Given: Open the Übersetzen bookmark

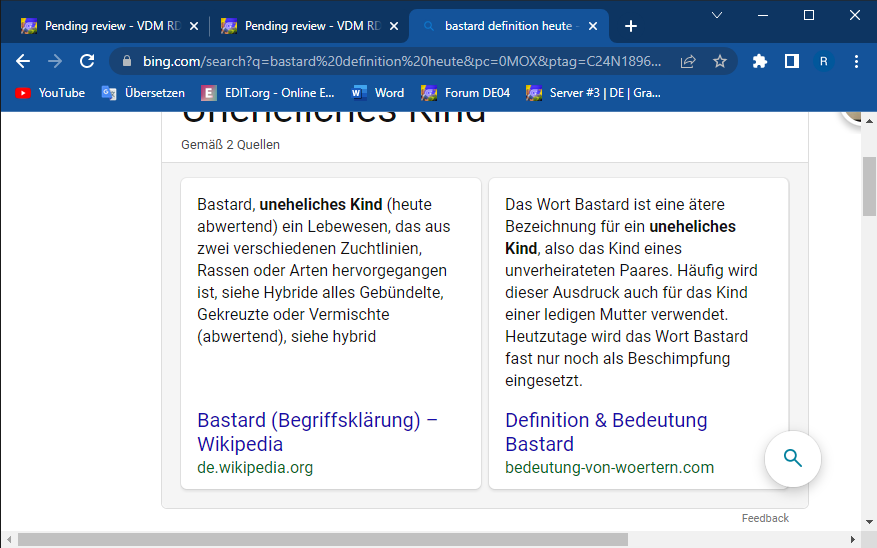Looking at the screenshot, I should (143, 93).
